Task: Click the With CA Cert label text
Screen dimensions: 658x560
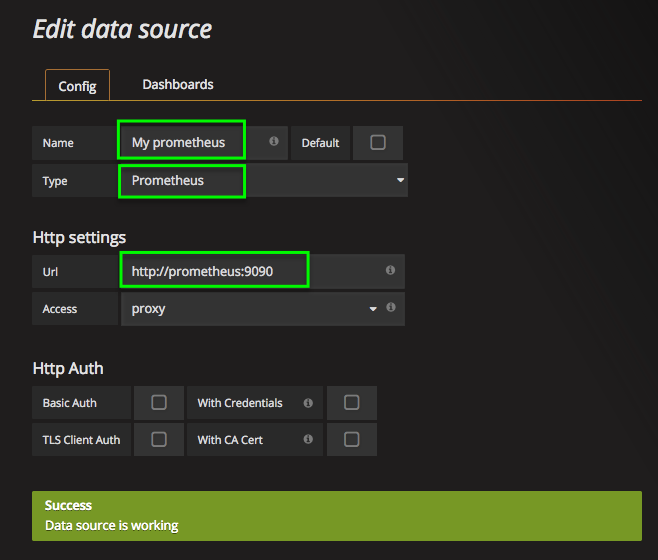Action: [x=230, y=440]
